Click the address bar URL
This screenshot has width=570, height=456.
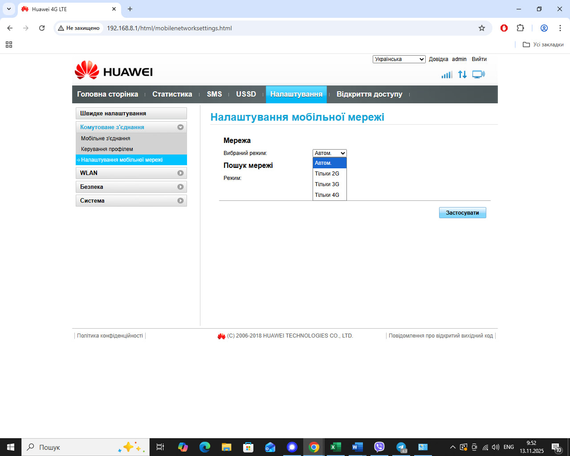click(x=169, y=28)
